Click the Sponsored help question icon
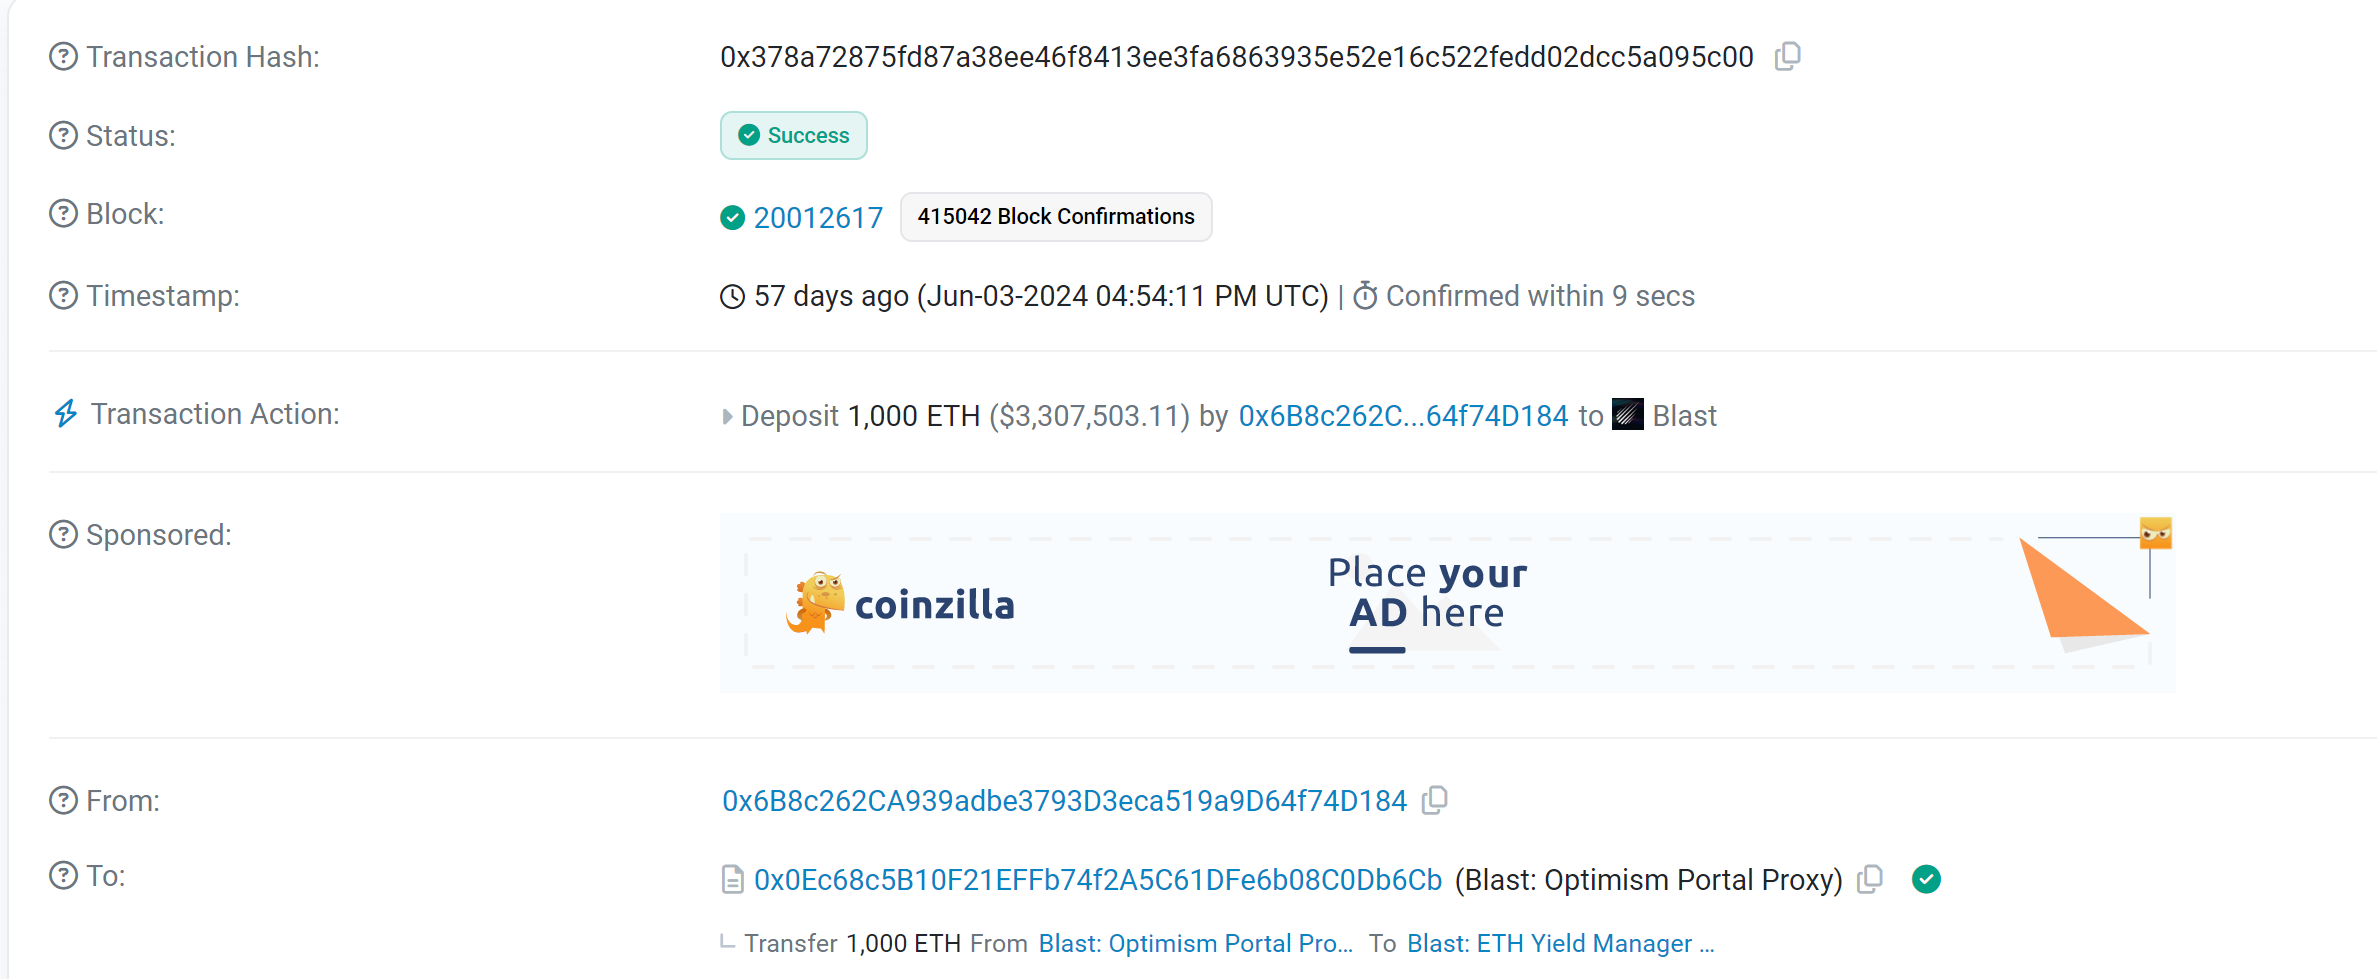Image resolution: width=2377 pixels, height=979 pixels. pos(63,535)
